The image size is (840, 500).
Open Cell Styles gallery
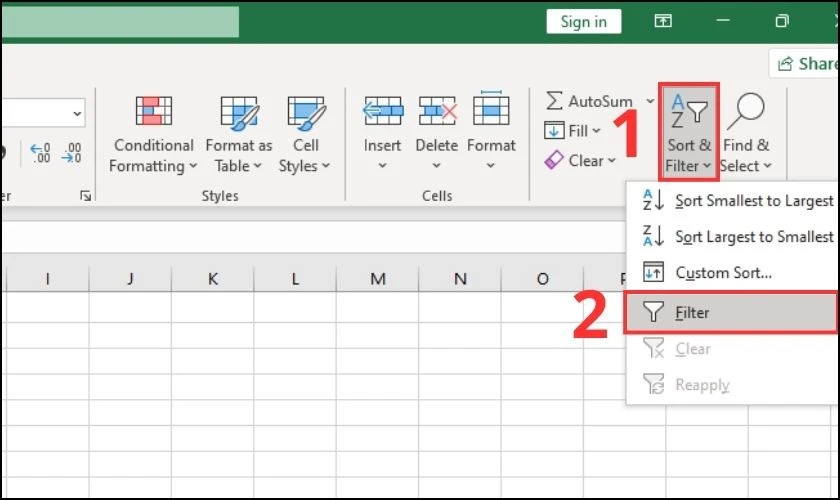(x=305, y=135)
